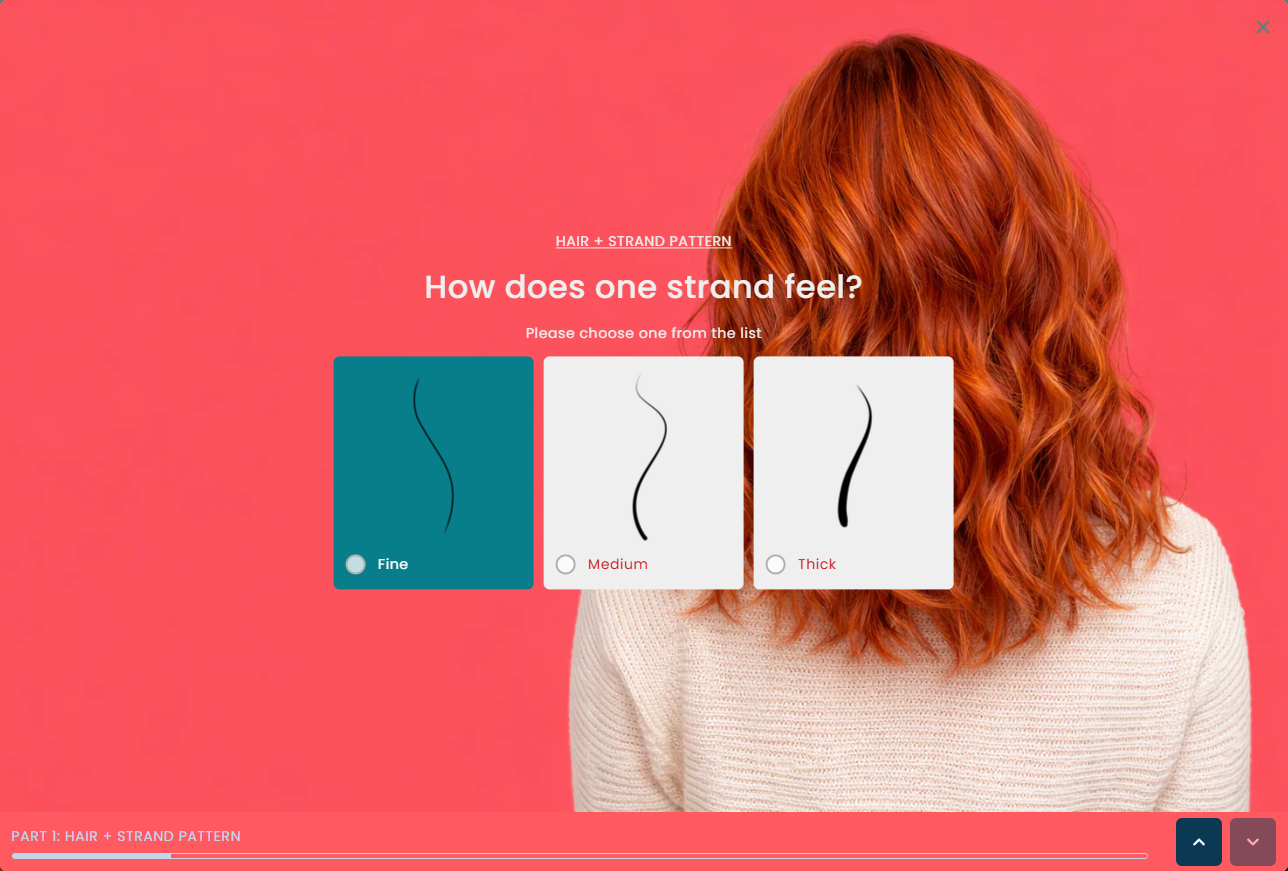Dismiss the survey with the X icon

[1262, 27]
